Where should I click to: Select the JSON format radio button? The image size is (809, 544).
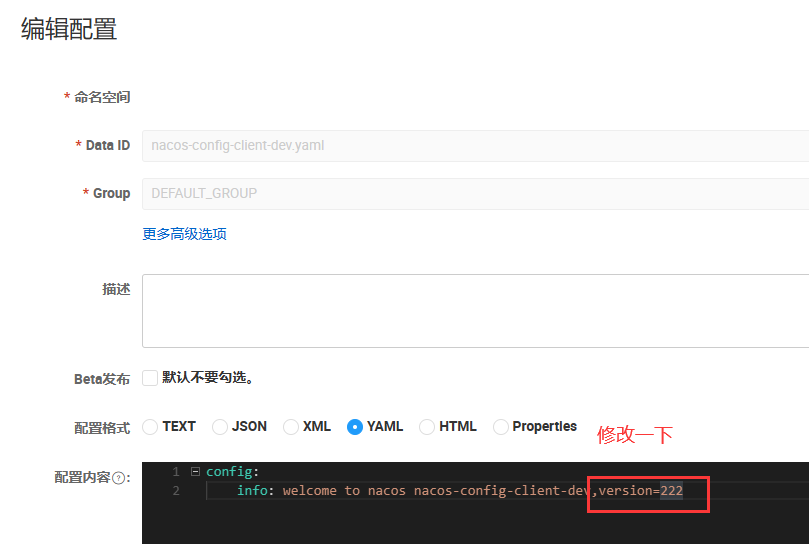click(x=220, y=427)
